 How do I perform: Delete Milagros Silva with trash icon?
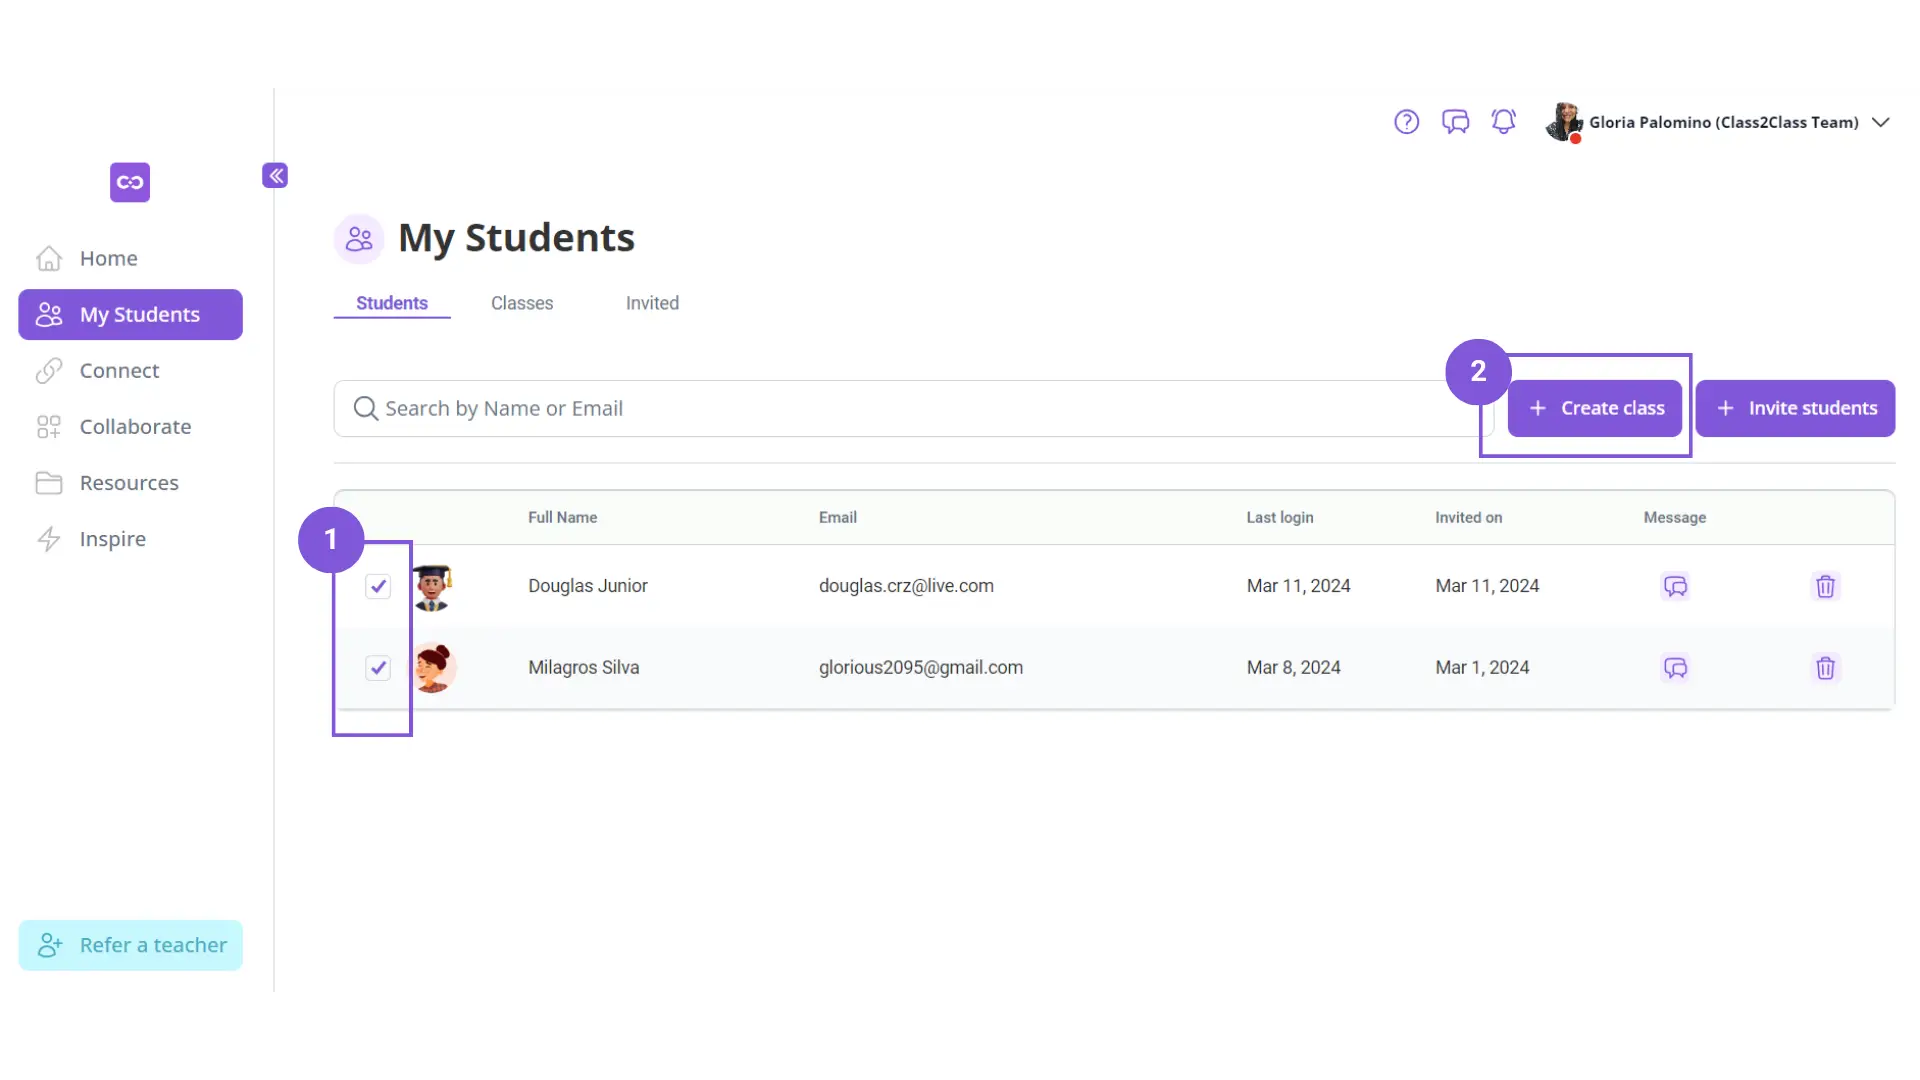point(1825,668)
